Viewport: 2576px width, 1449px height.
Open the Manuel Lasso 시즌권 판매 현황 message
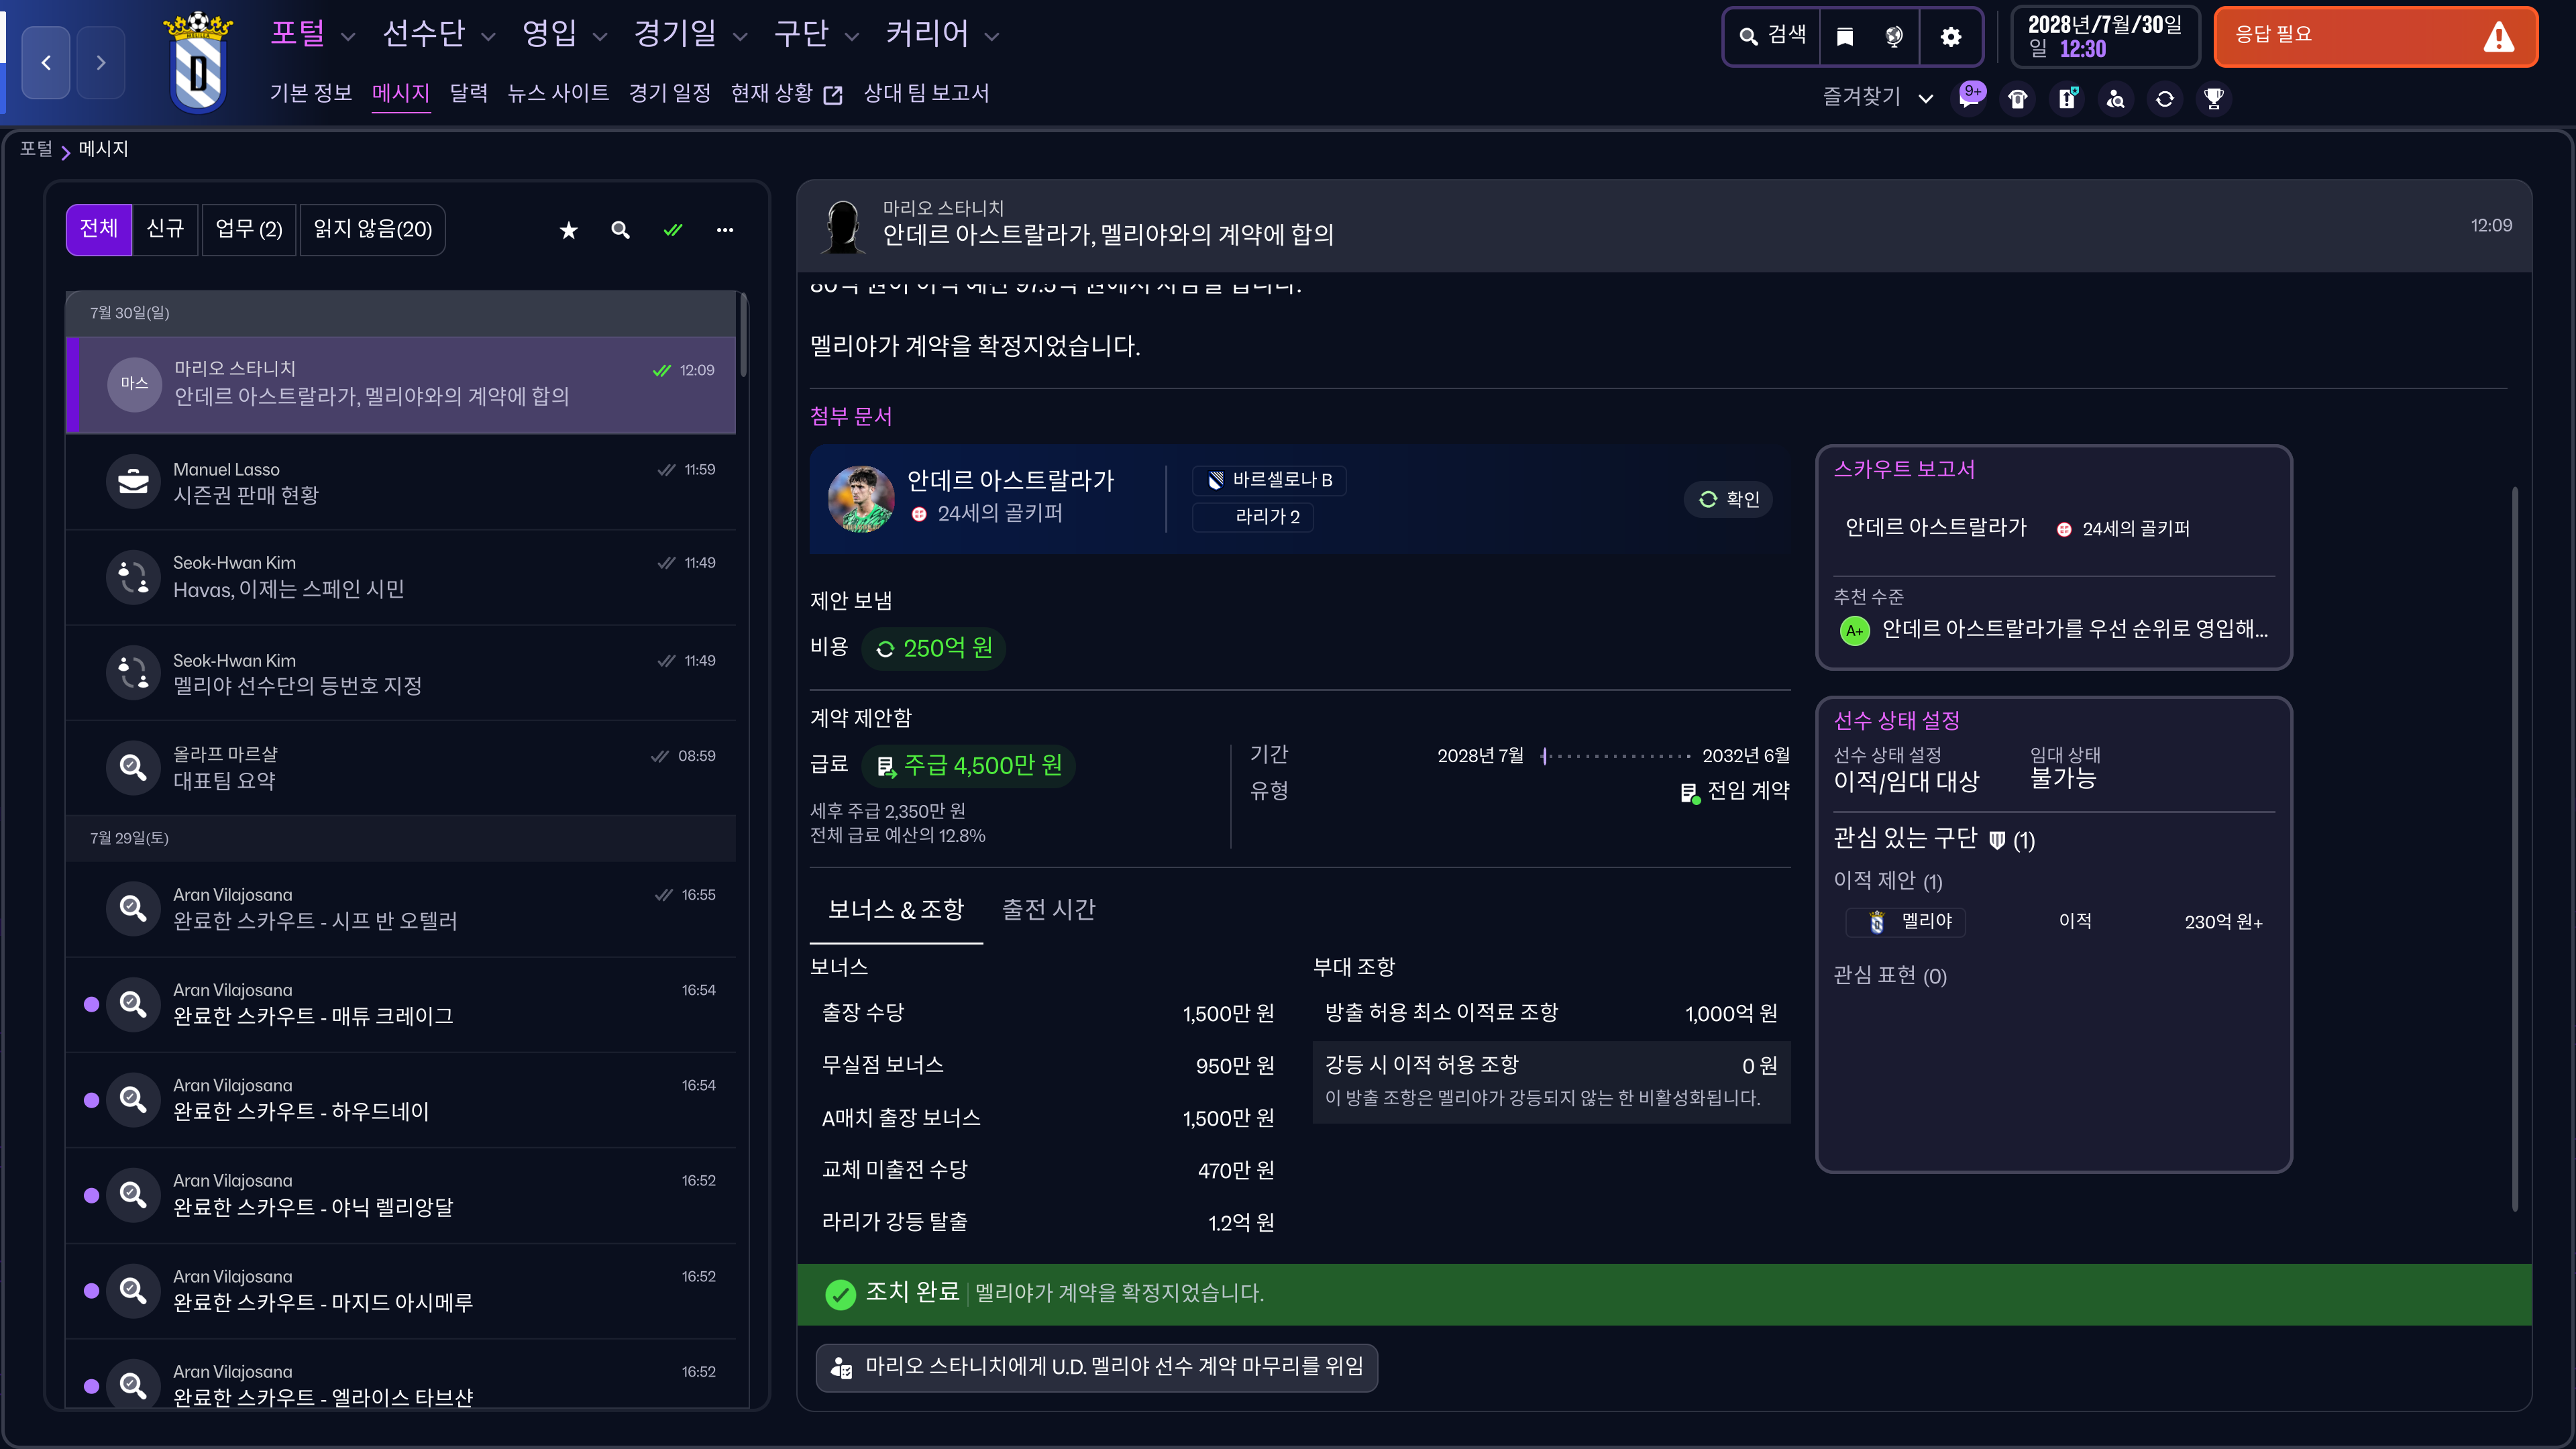tap(400, 482)
